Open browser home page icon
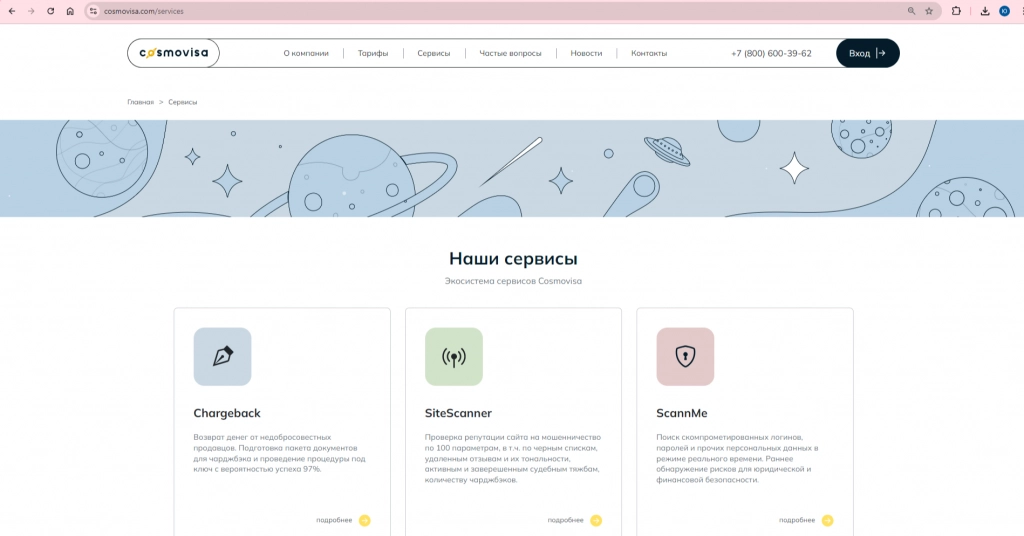The height and width of the screenshot is (536, 1024). [70, 11]
